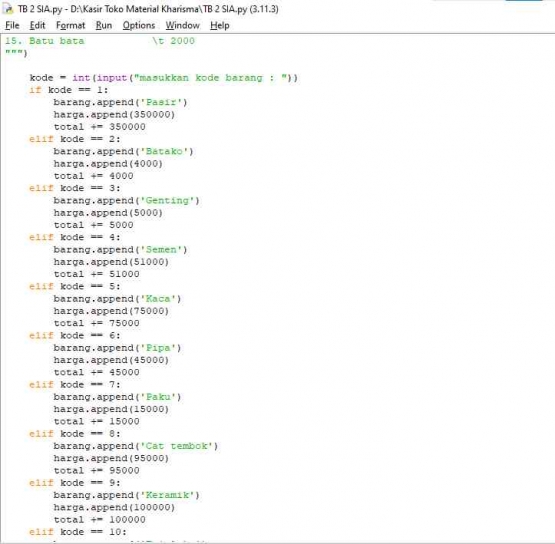Open the Help menu

click(x=219, y=25)
